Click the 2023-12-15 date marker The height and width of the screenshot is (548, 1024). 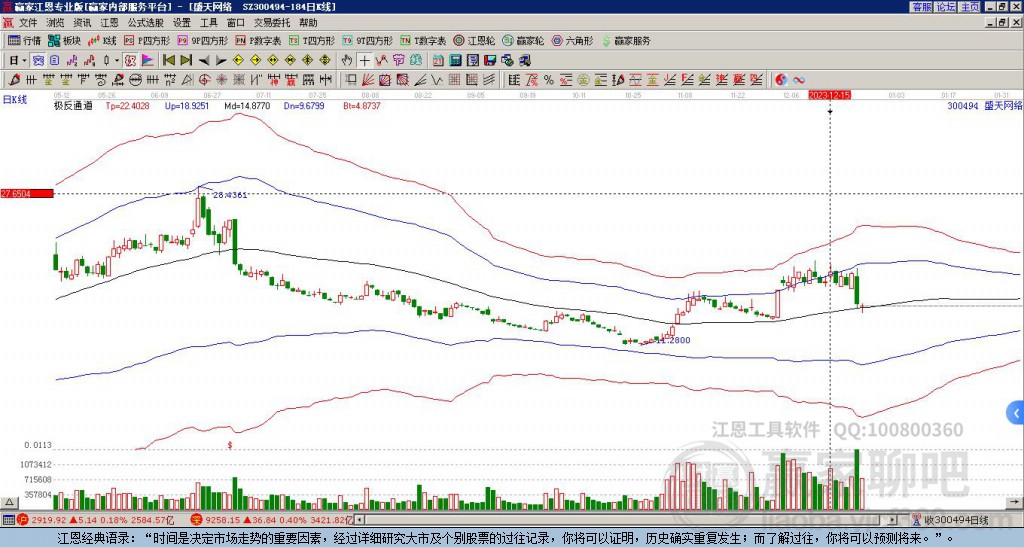tap(829, 95)
